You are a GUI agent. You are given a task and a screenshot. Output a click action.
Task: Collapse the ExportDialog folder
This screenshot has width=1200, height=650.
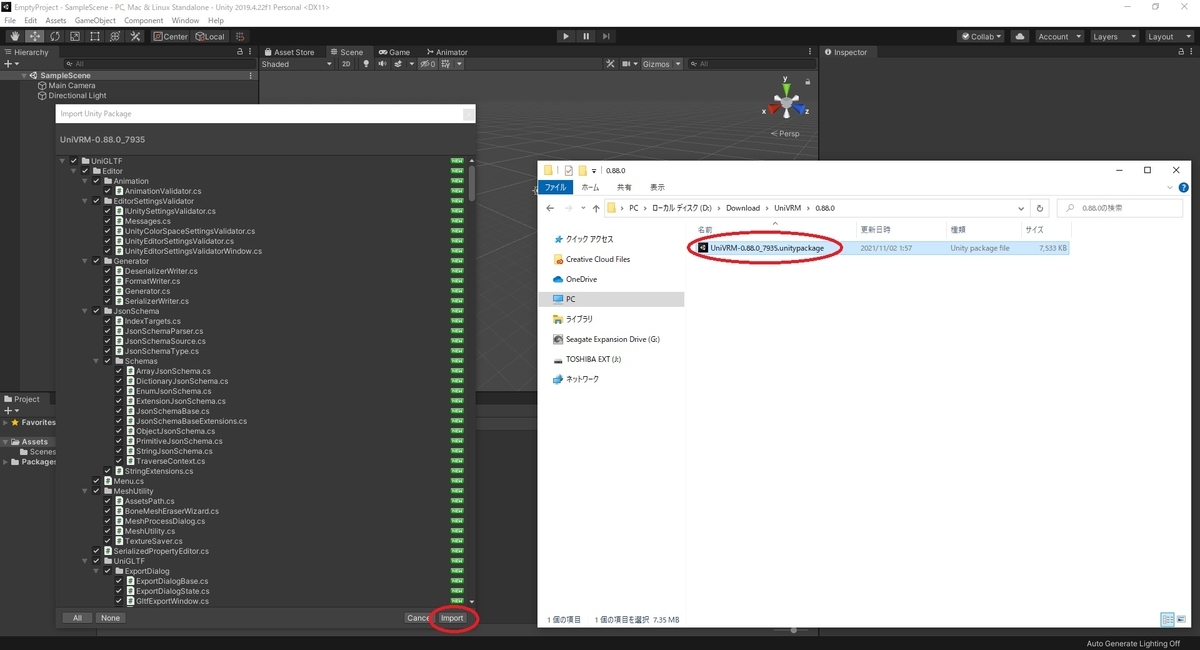pos(96,571)
